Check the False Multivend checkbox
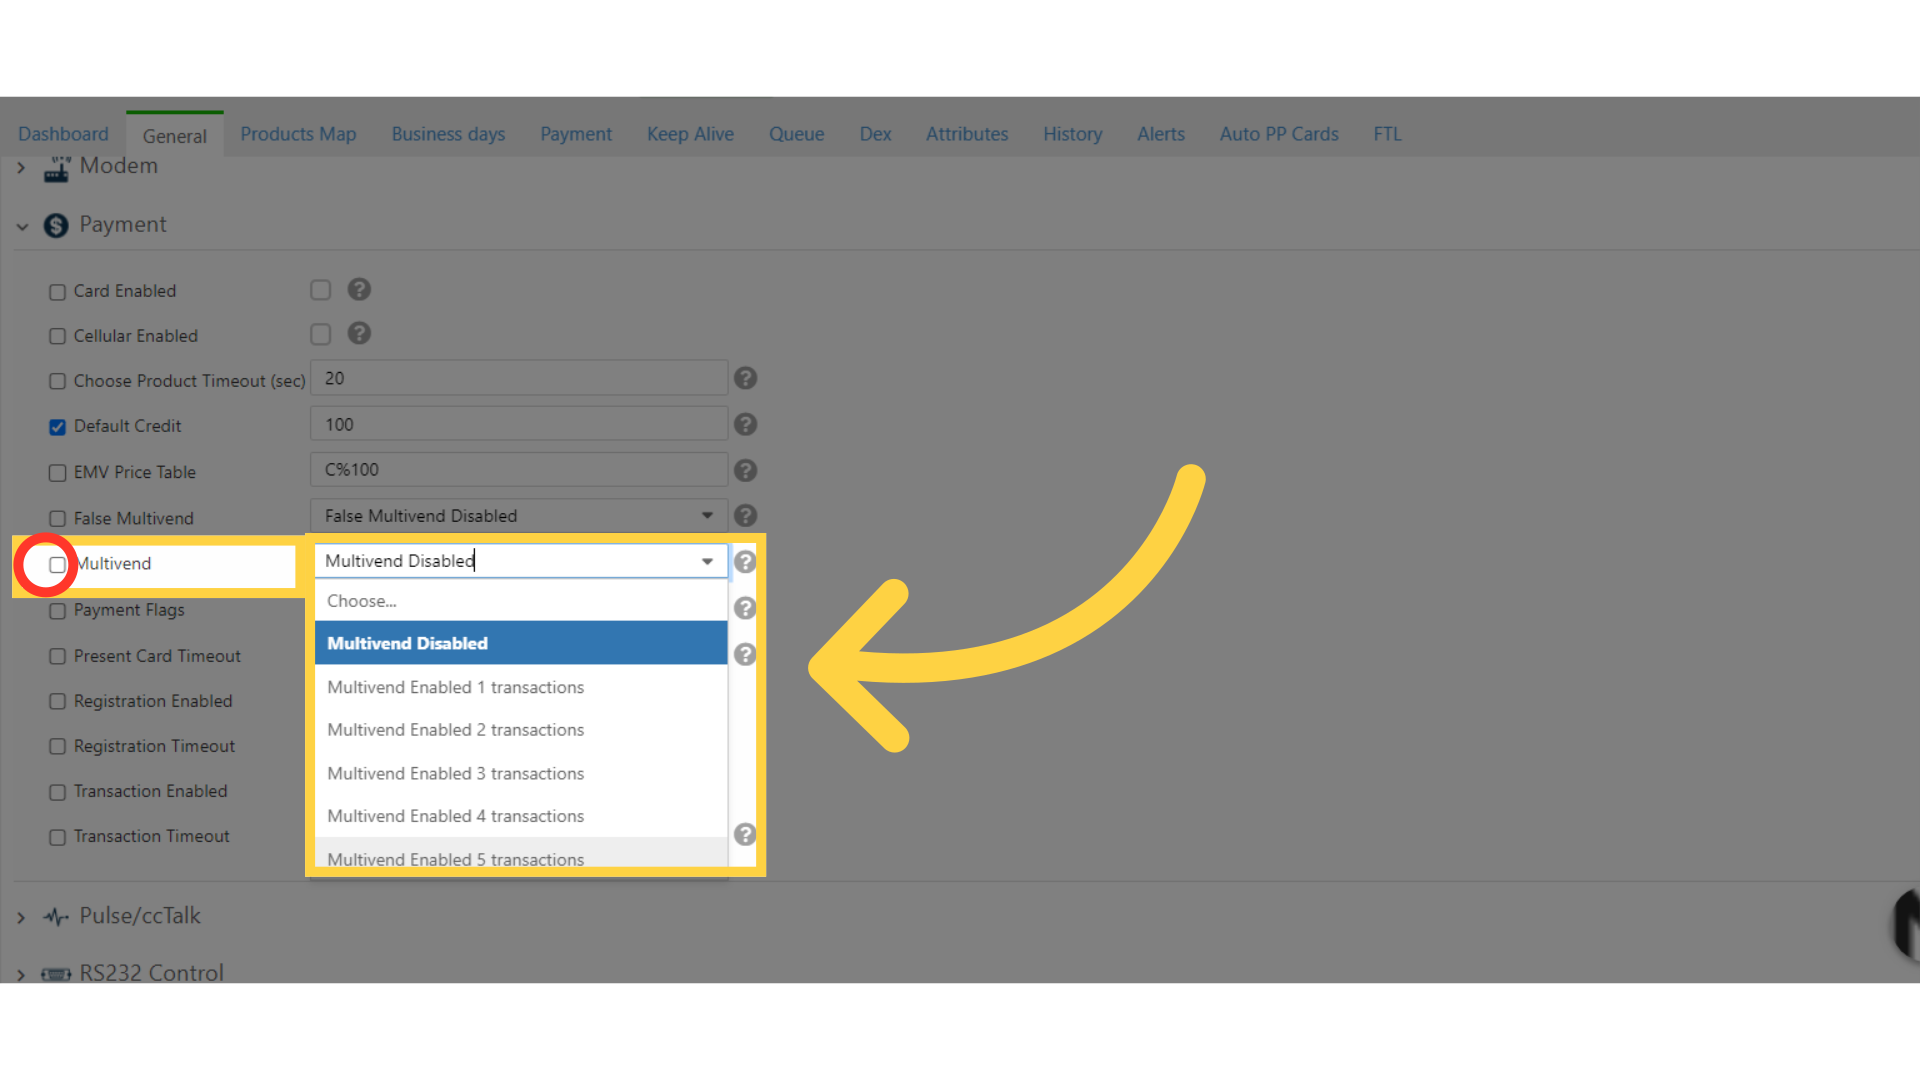The image size is (1920, 1080). coord(57,519)
